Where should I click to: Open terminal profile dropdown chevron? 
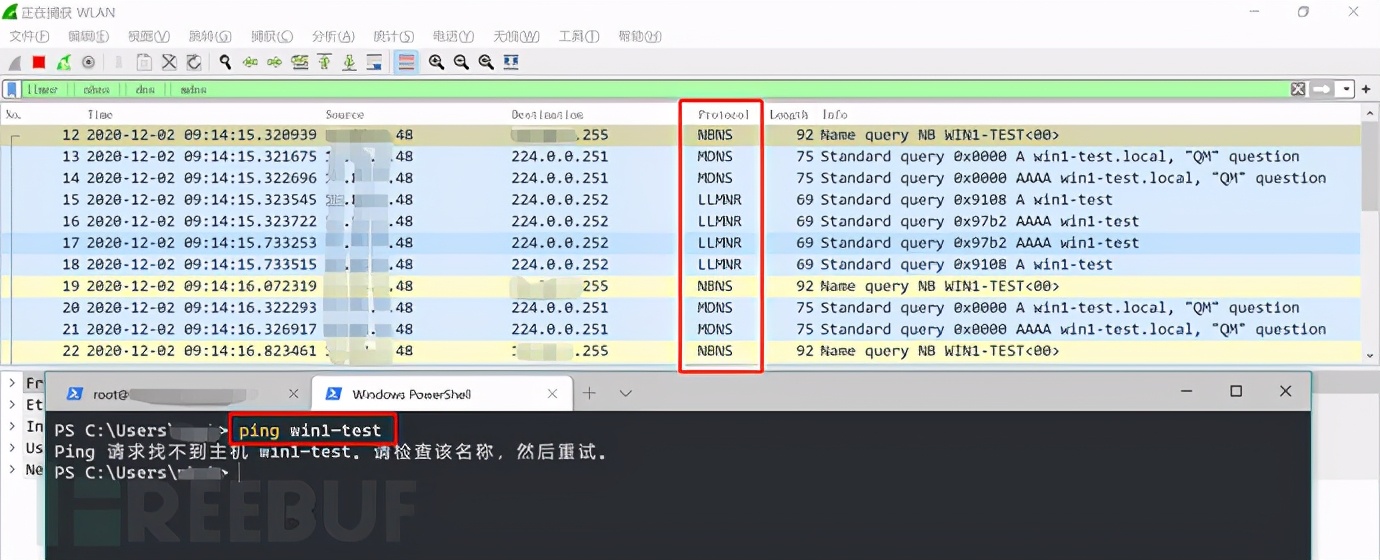(625, 393)
